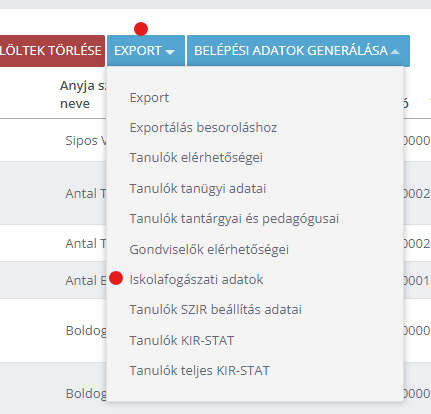Select Tanulók tantárgyai és pedagógusai

coord(234,219)
